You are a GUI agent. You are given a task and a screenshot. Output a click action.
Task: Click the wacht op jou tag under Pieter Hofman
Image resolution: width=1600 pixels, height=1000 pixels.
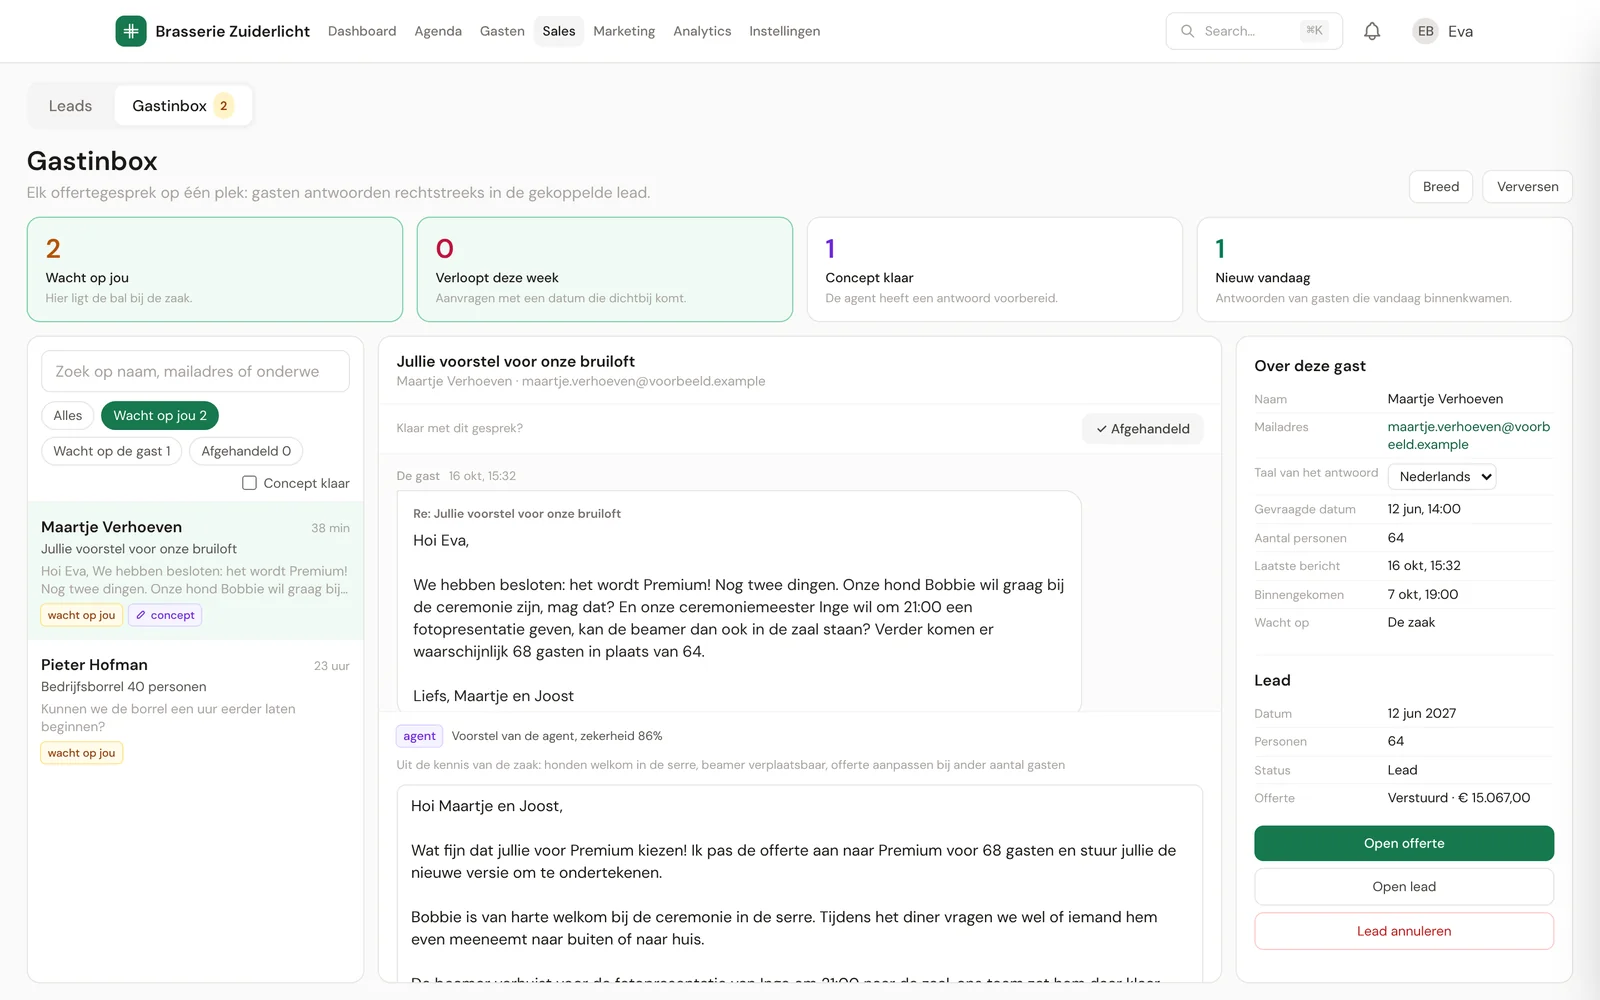pos(81,753)
